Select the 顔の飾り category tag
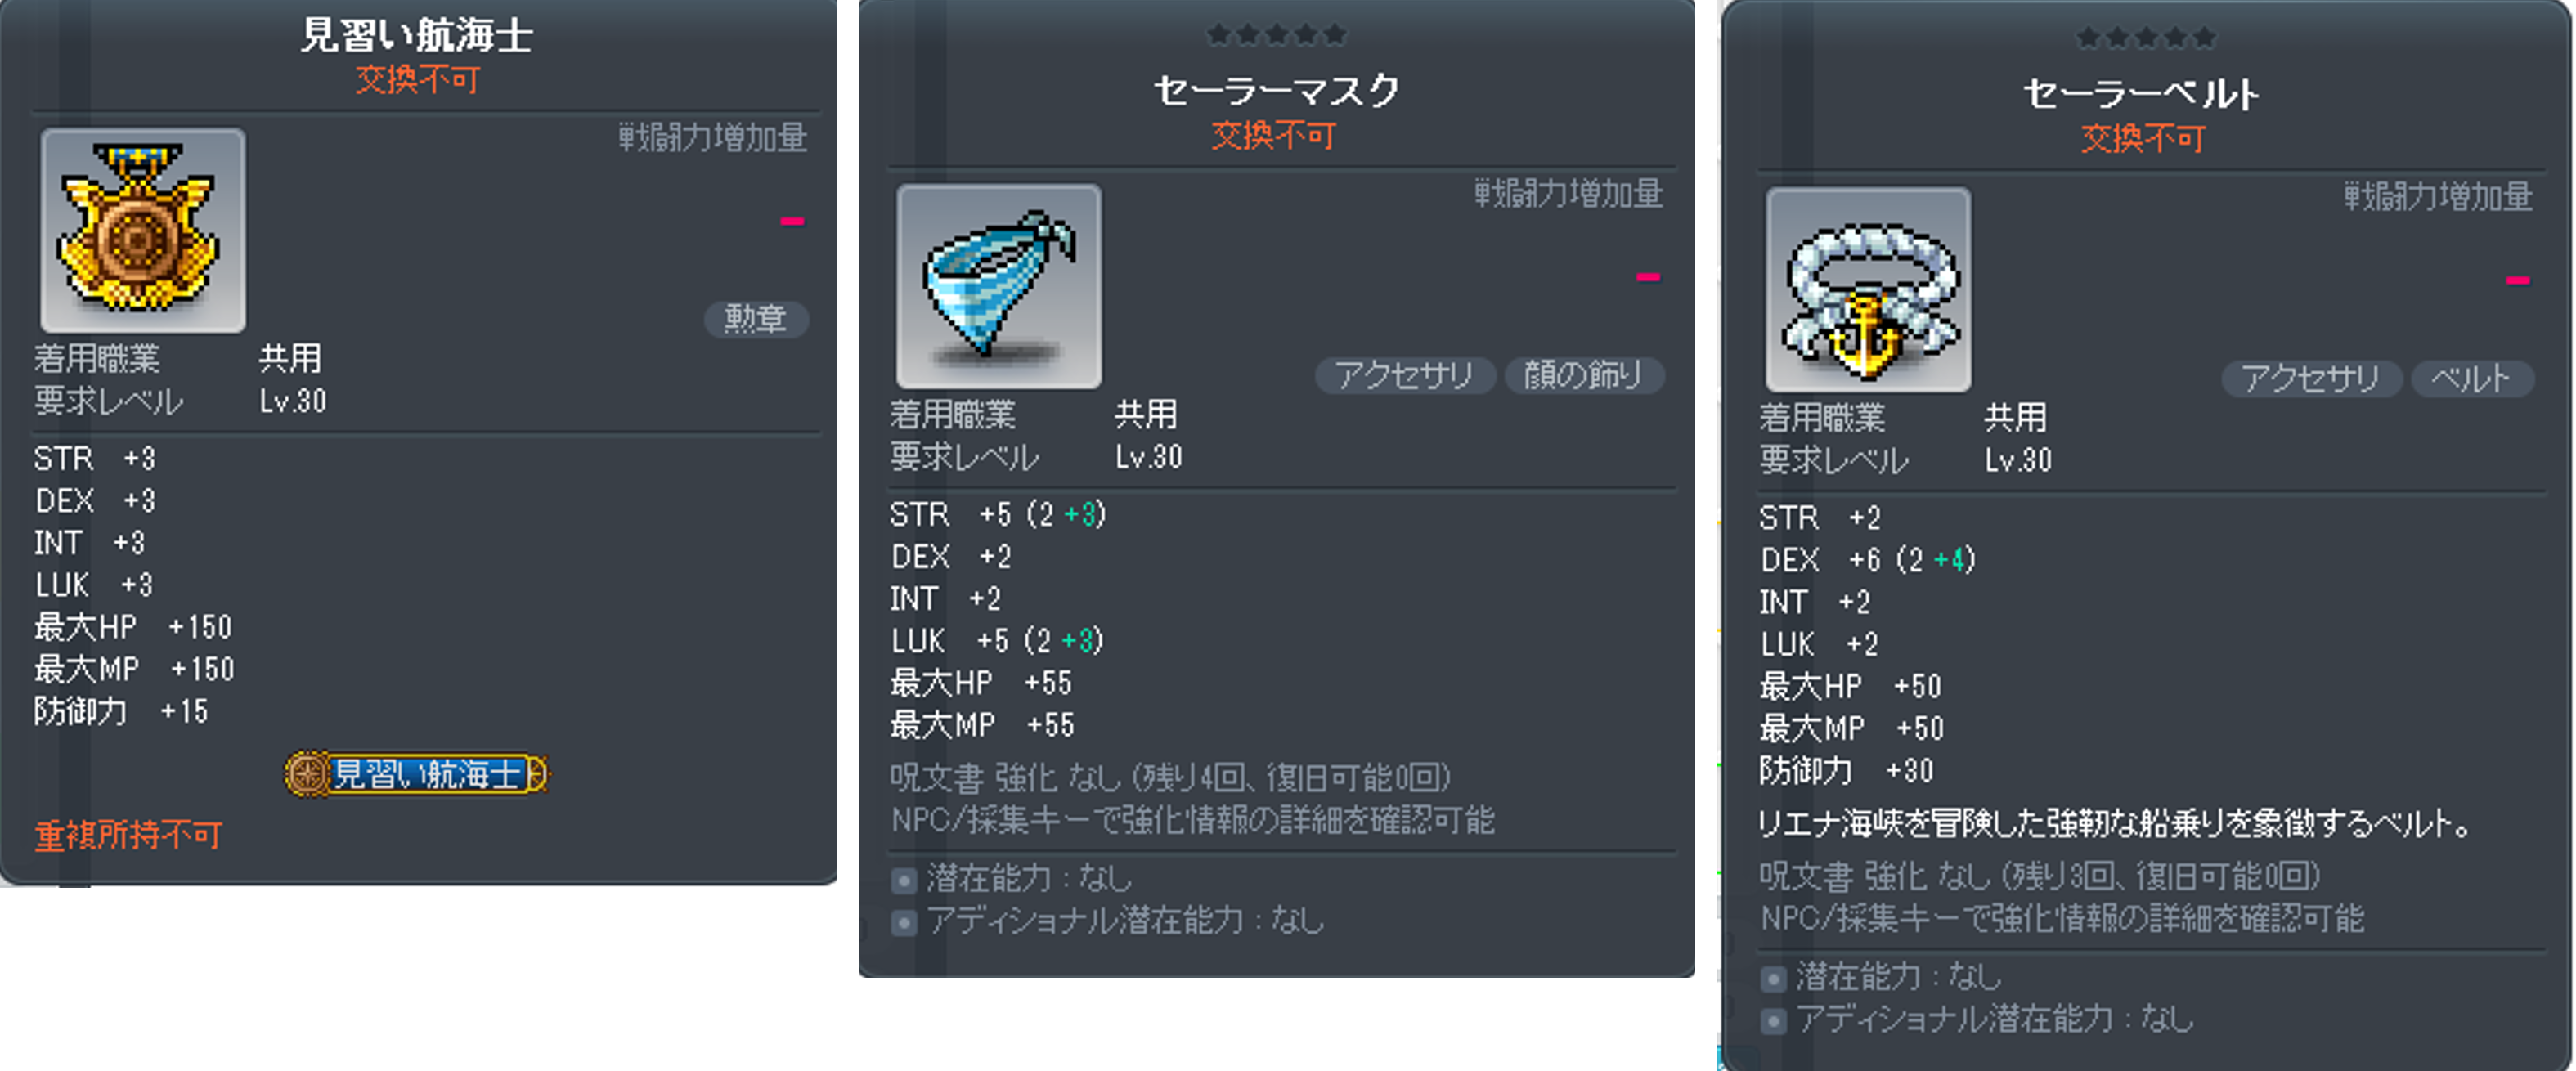 tap(1584, 375)
